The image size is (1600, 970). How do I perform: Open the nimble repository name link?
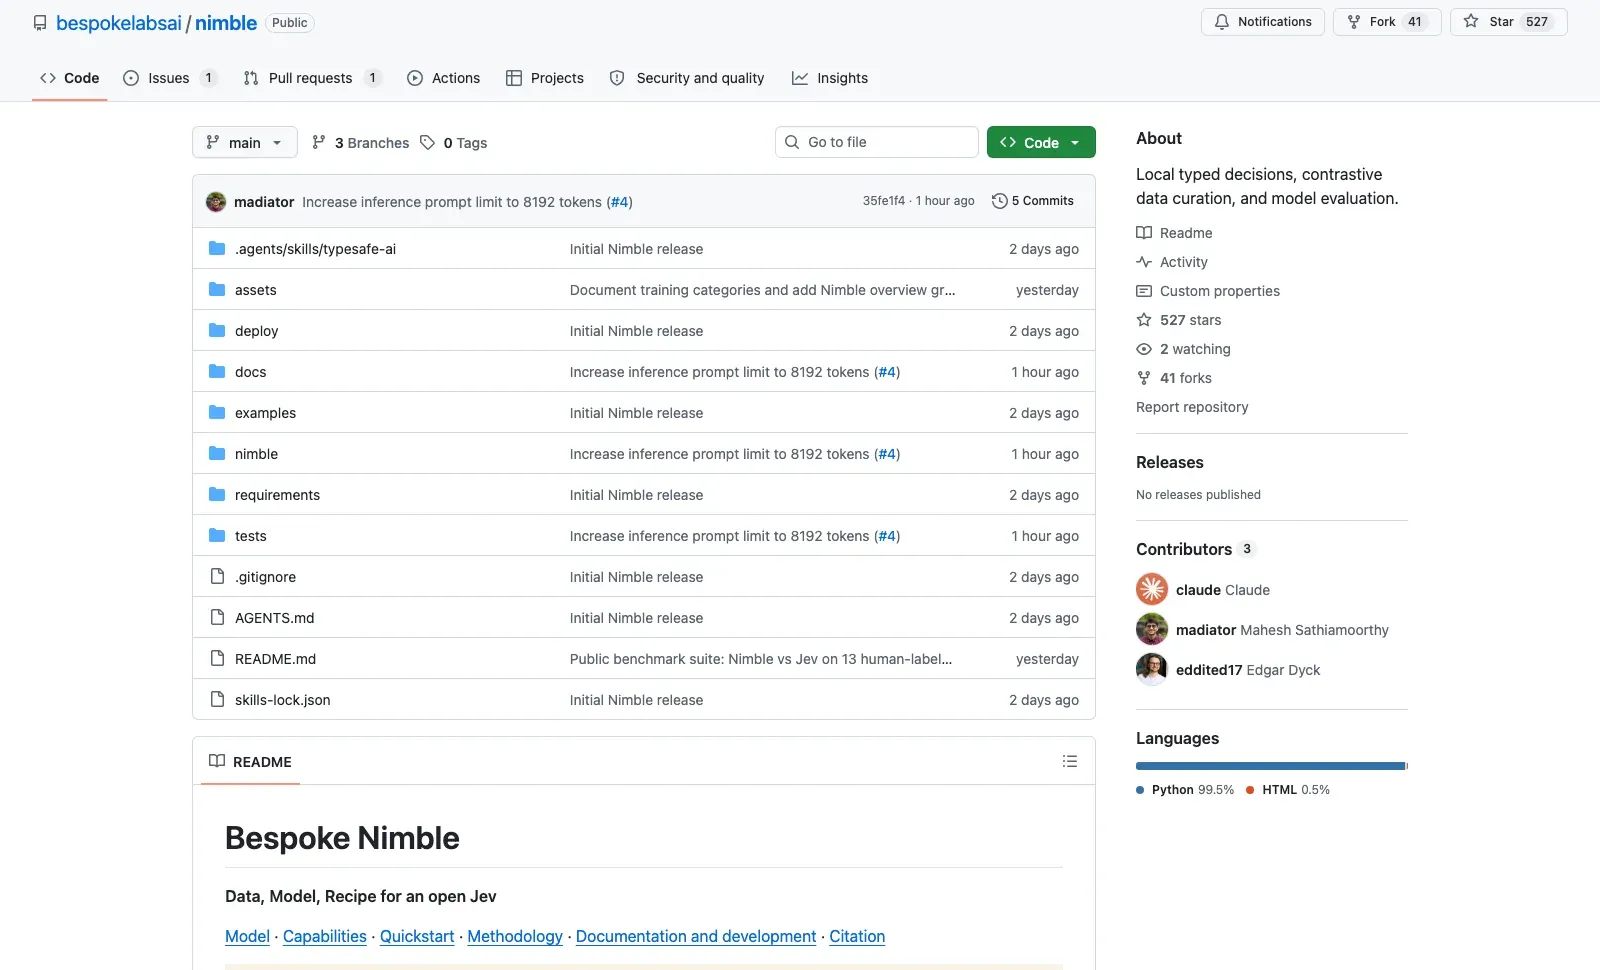226,23
